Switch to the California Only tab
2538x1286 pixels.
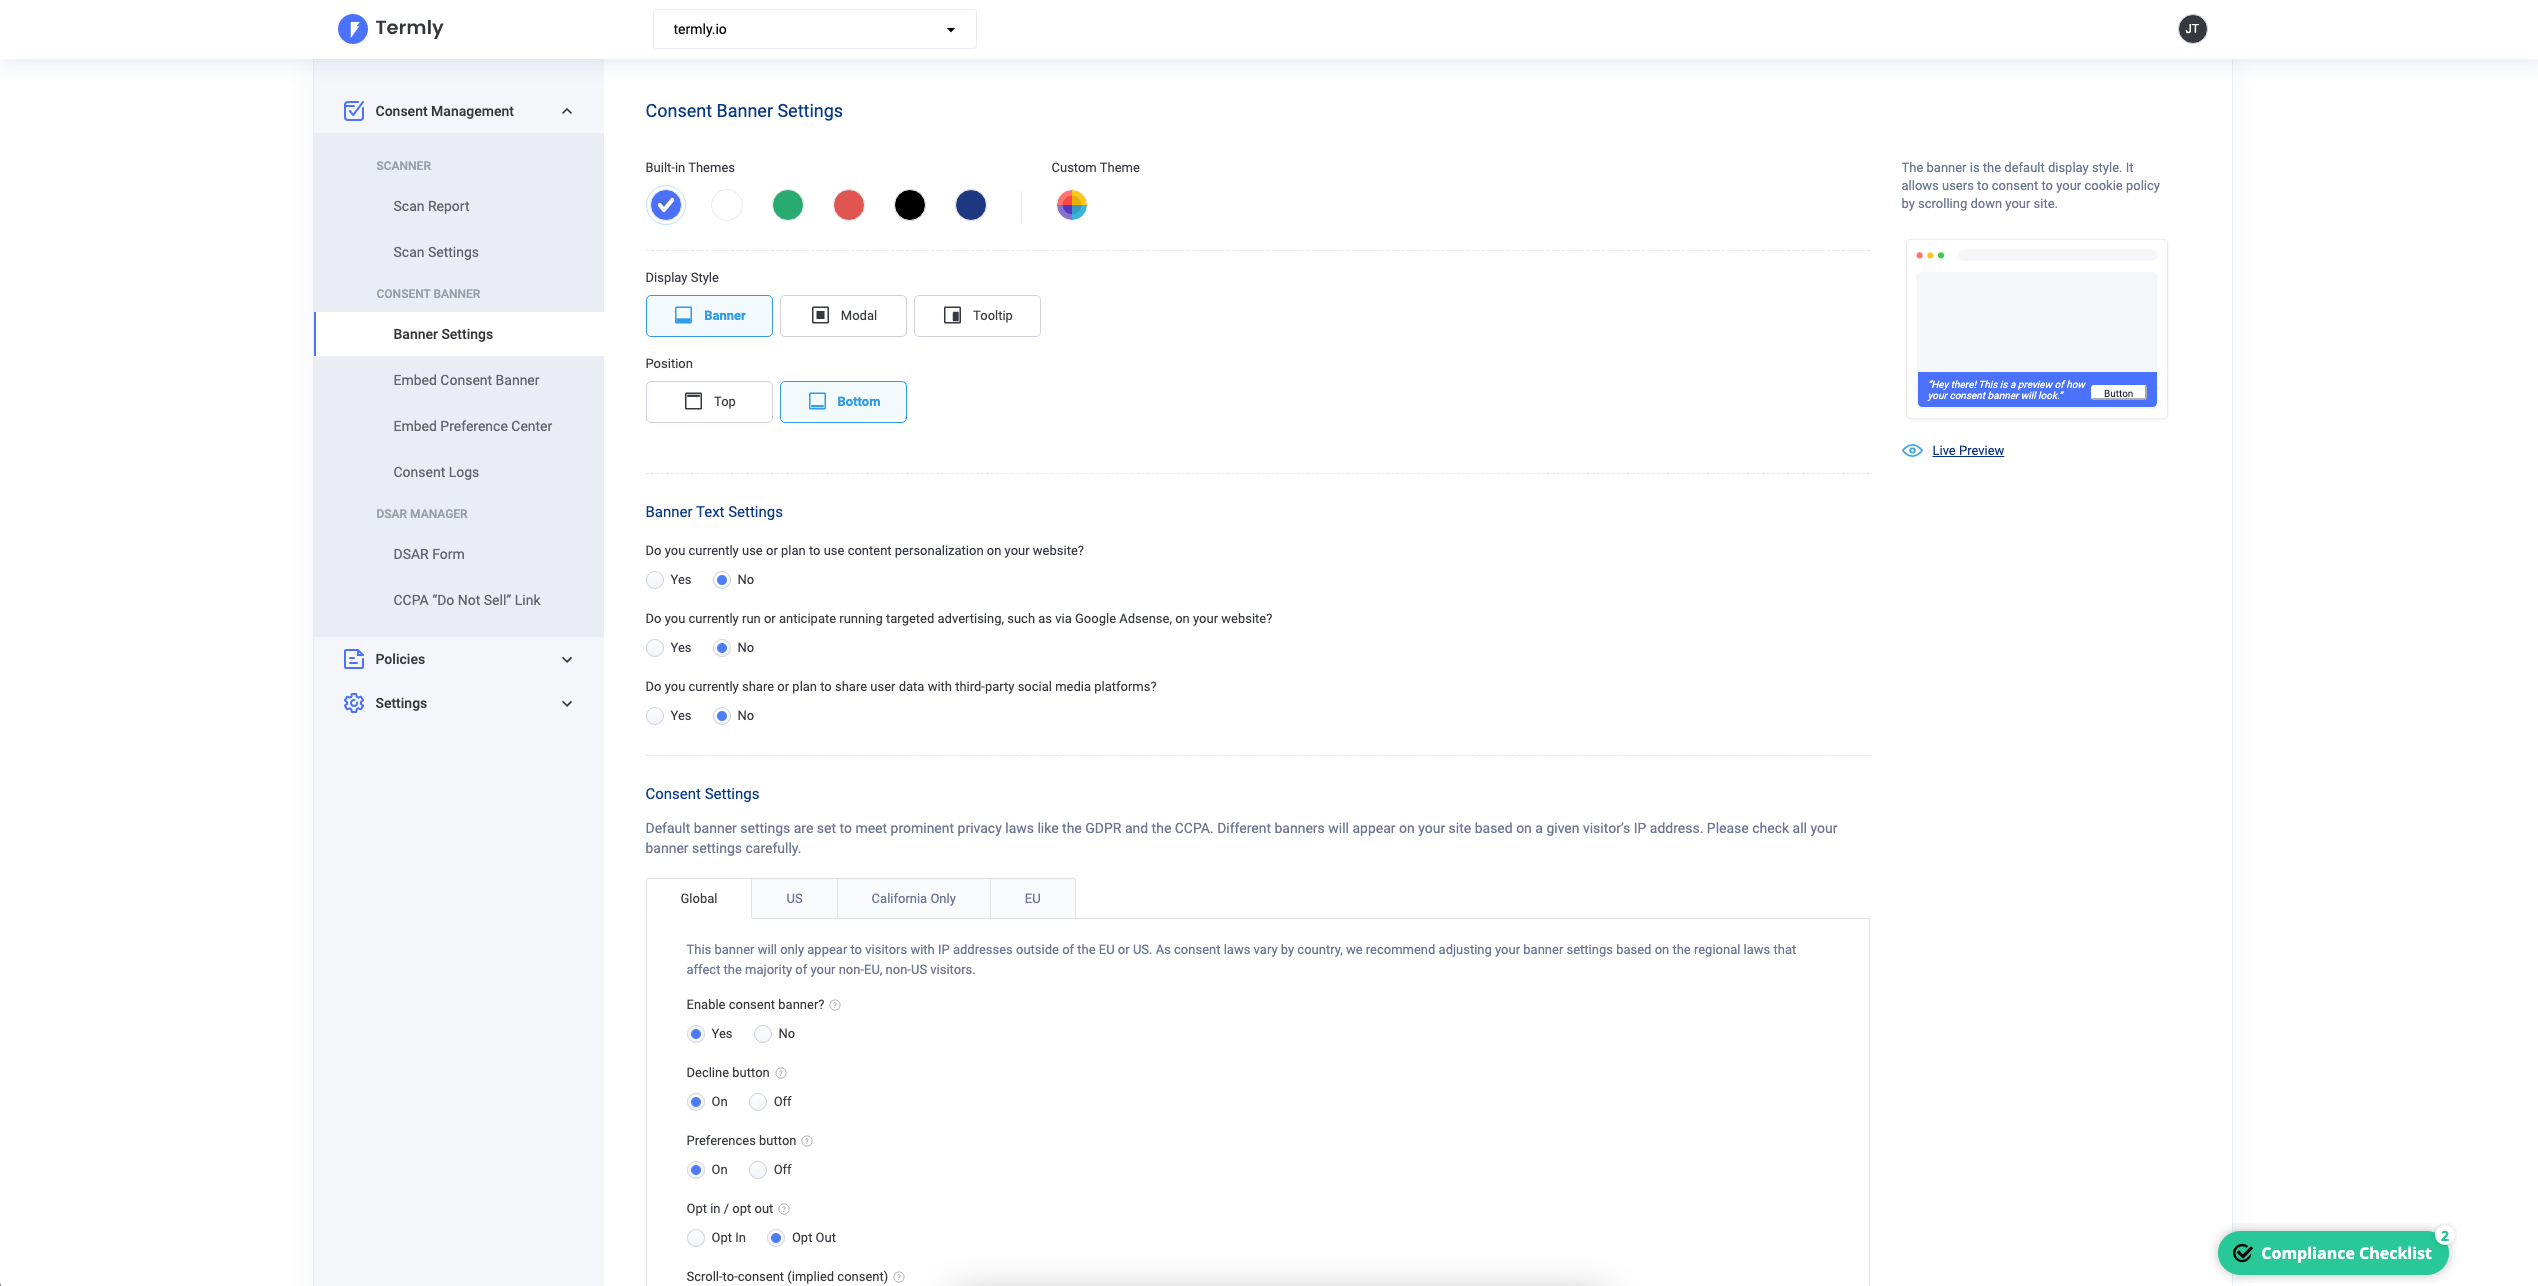point(913,899)
